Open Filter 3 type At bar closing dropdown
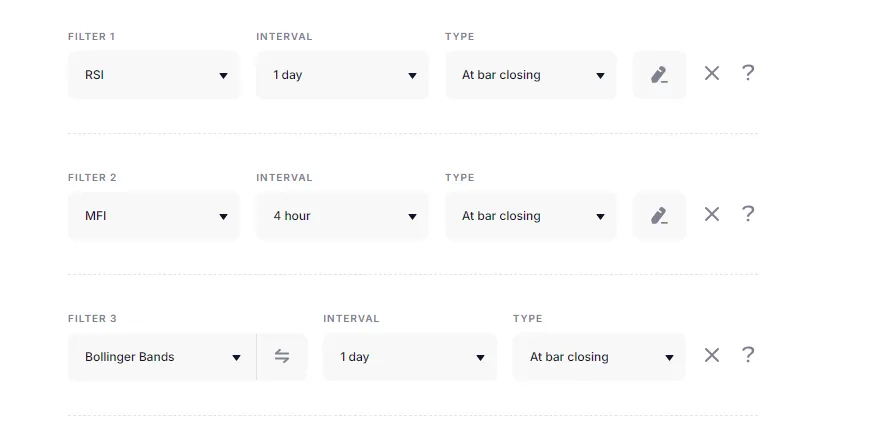This screenshot has width=869, height=424. [599, 357]
